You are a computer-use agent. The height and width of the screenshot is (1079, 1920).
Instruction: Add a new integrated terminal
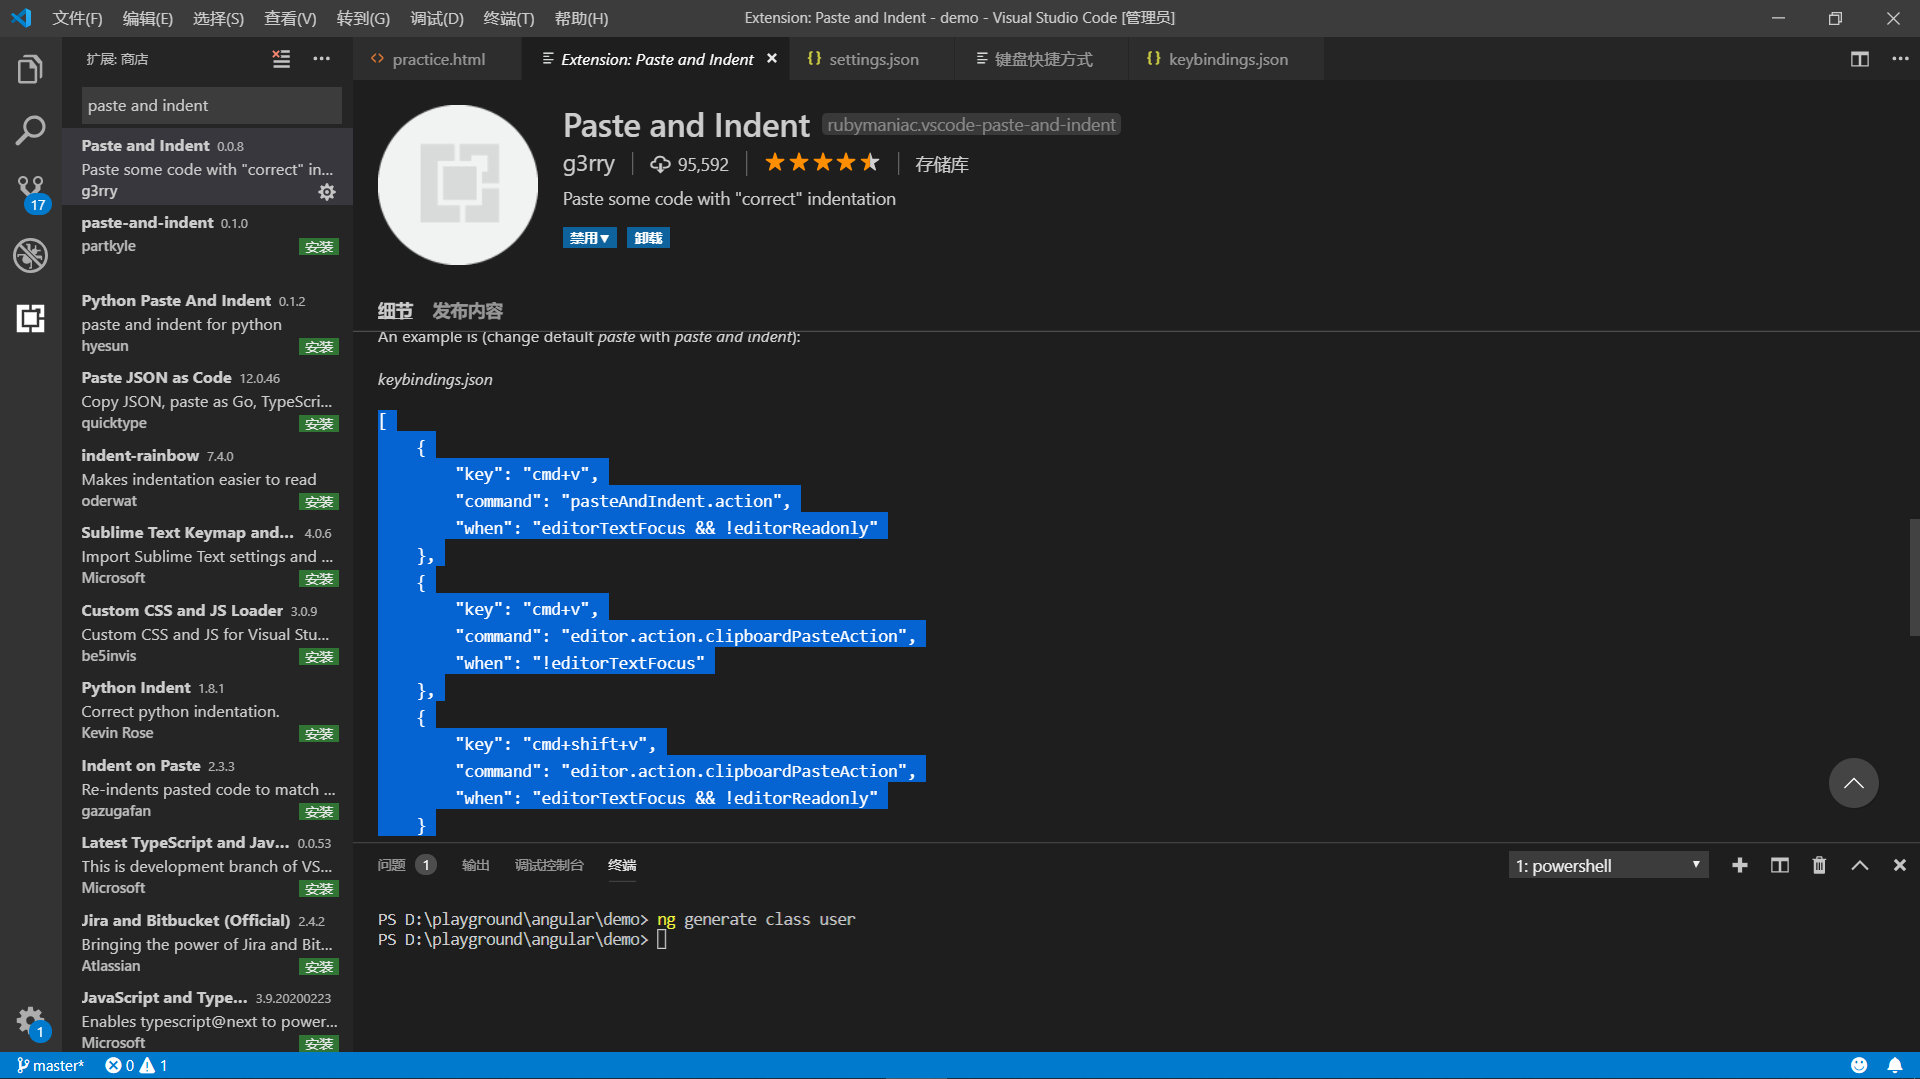coord(1740,865)
